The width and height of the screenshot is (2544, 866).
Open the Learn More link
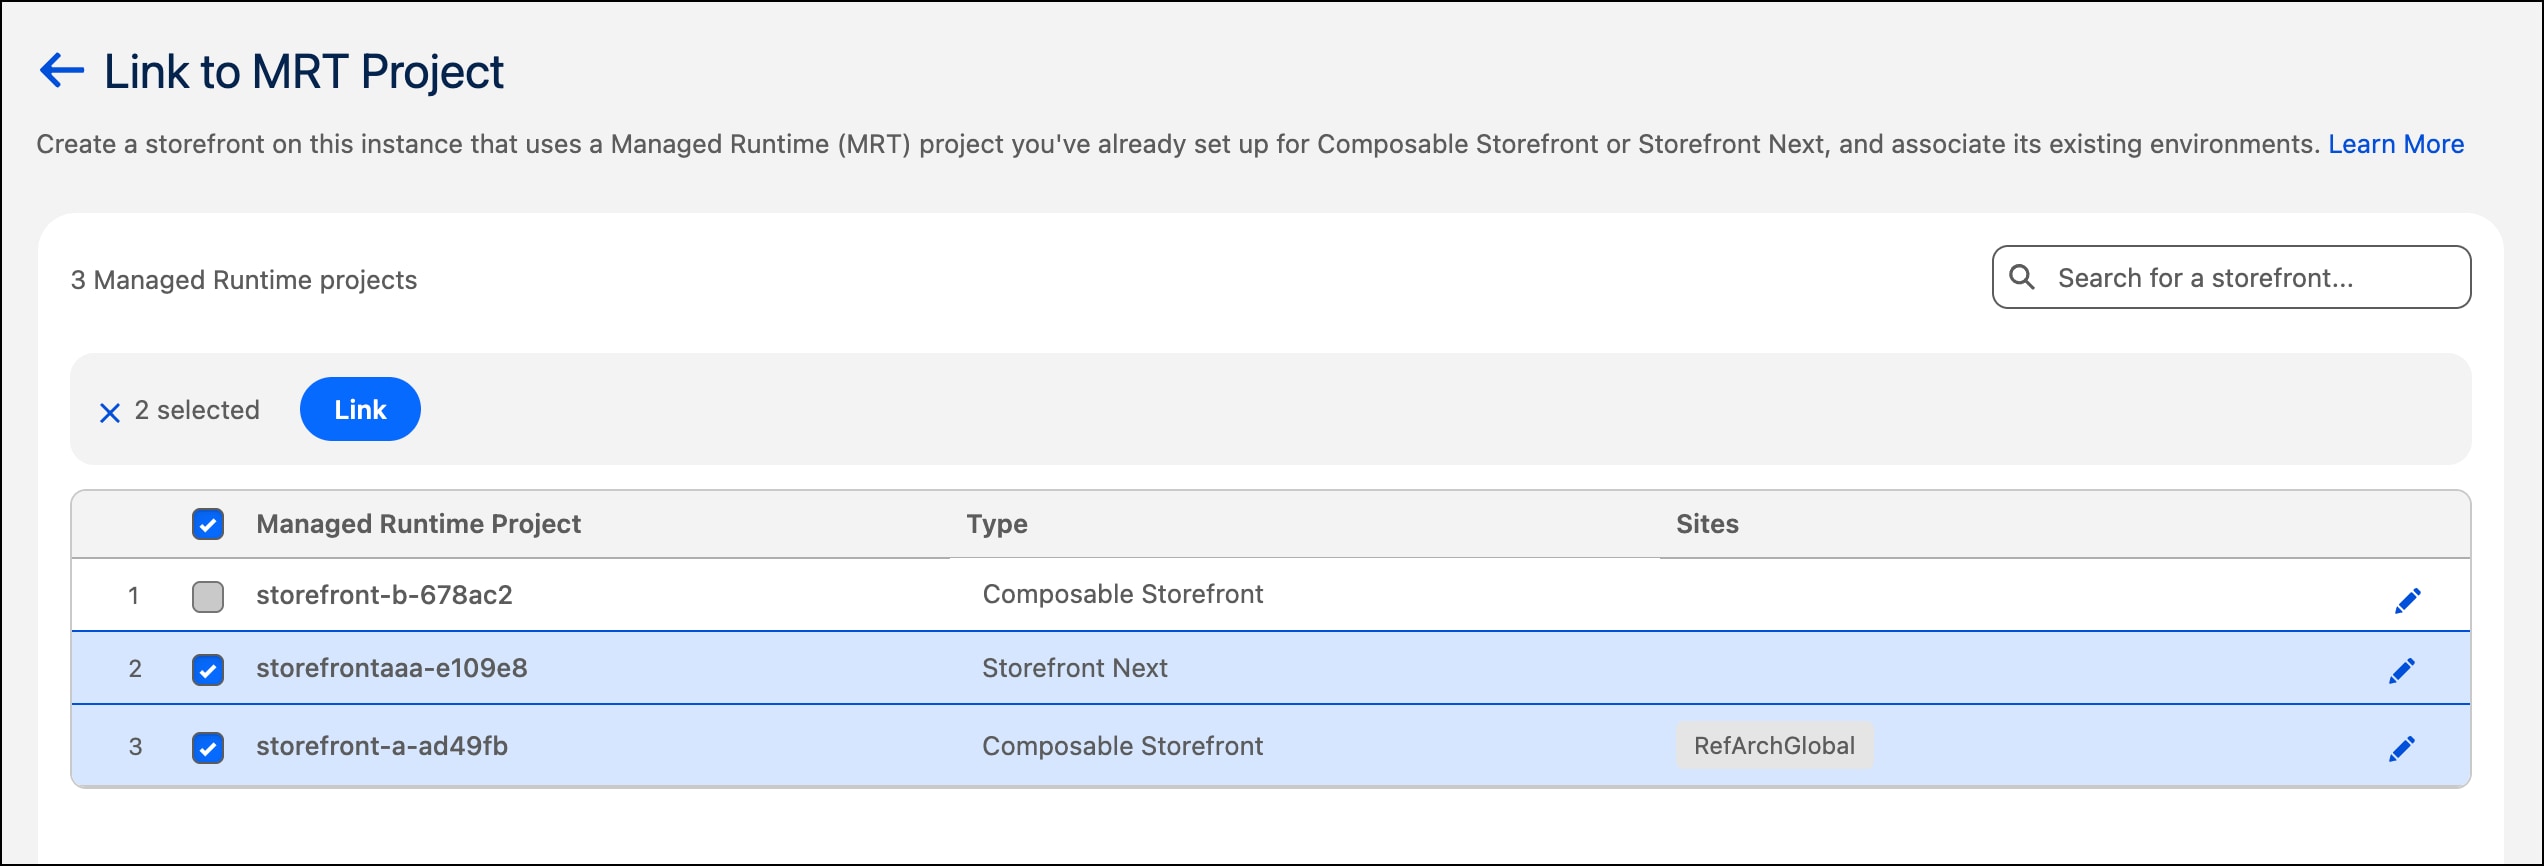tap(2396, 144)
